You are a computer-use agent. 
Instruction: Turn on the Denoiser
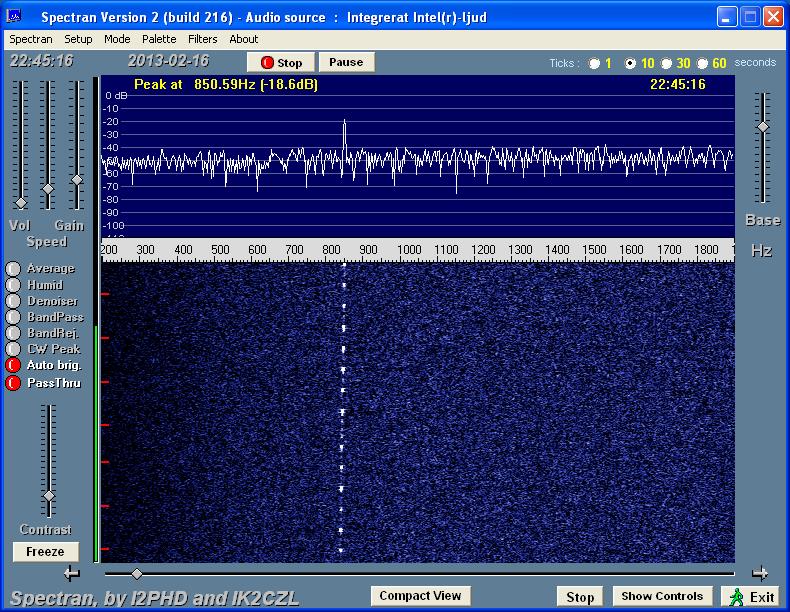coord(13,301)
